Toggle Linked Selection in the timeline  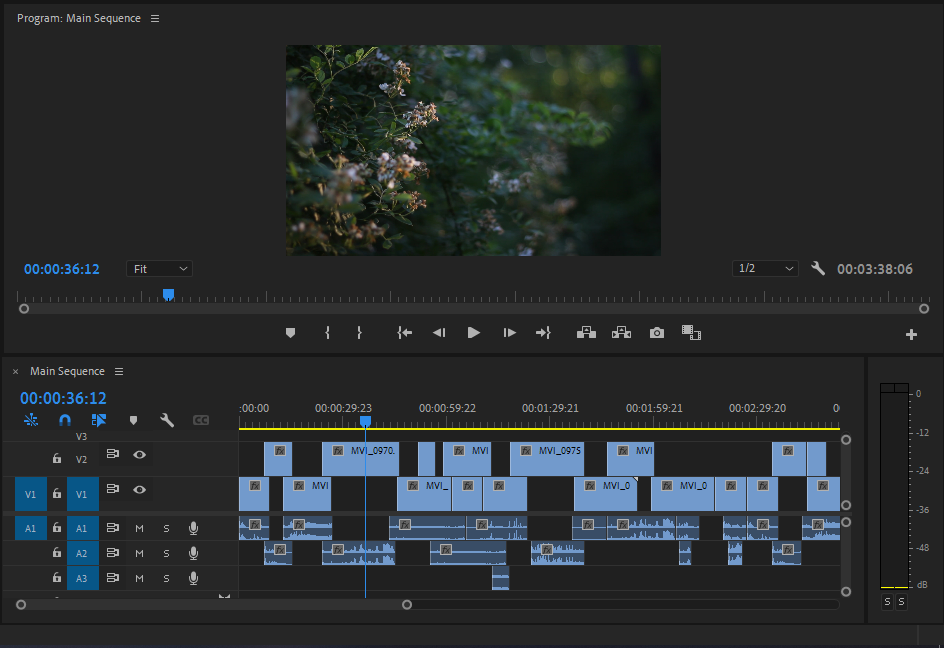pos(98,420)
